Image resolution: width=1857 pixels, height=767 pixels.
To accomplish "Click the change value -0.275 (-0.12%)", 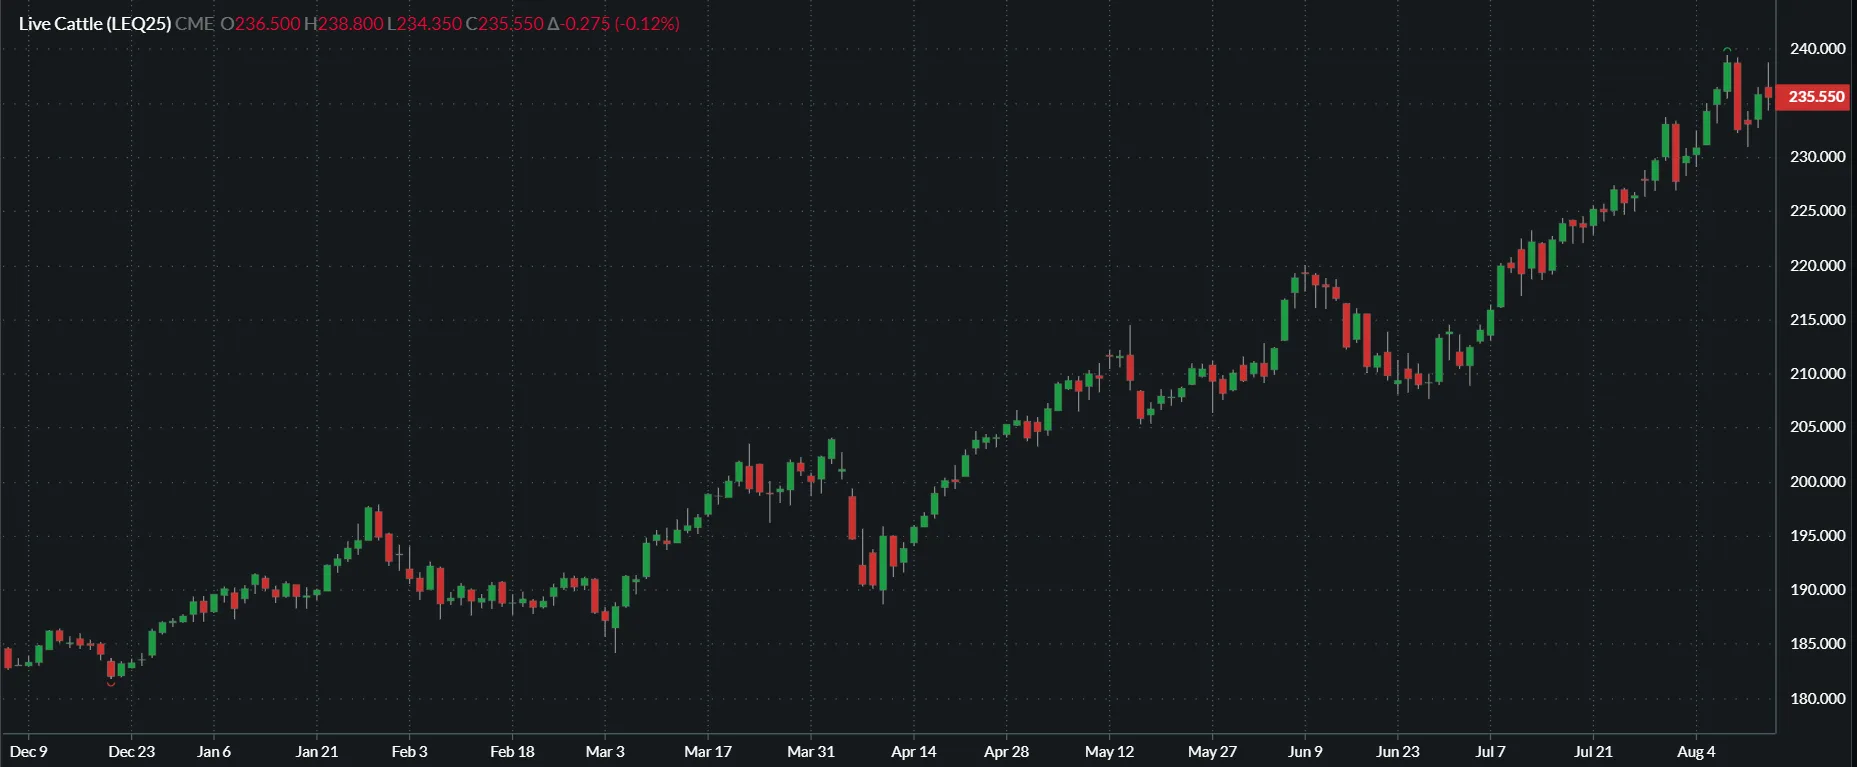I will [x=621, y=24].
